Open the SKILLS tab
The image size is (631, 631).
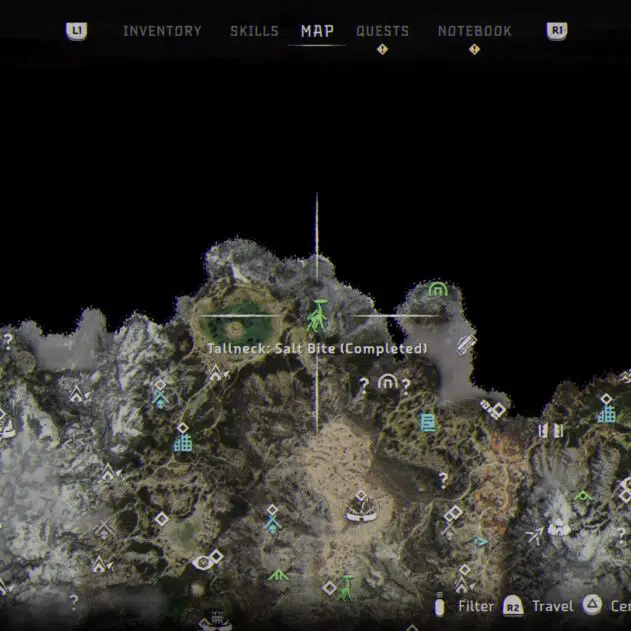[254, 31]
